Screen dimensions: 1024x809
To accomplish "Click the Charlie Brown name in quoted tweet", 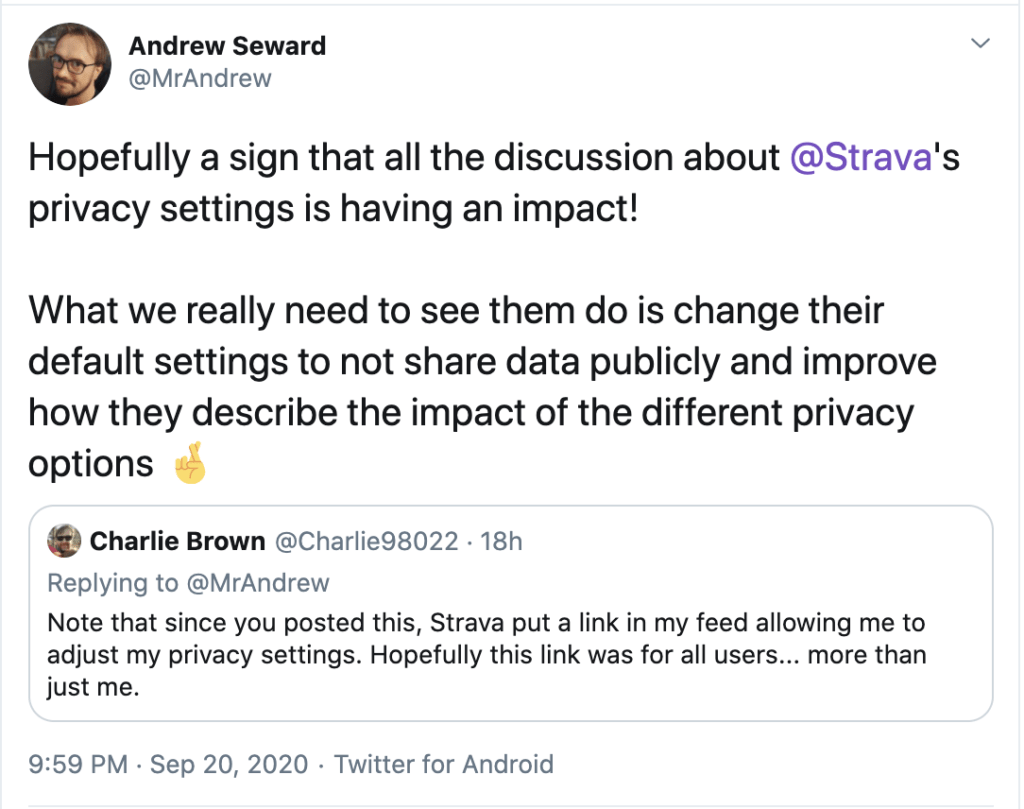I will 177,542.
